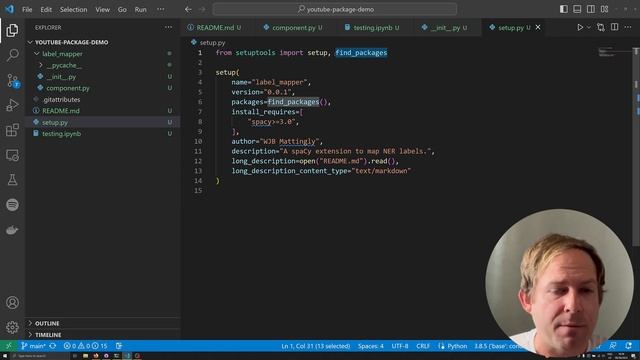Click the feedback icon in status bar
This screenshot has width=640, height=360.
tap(613, 346)
